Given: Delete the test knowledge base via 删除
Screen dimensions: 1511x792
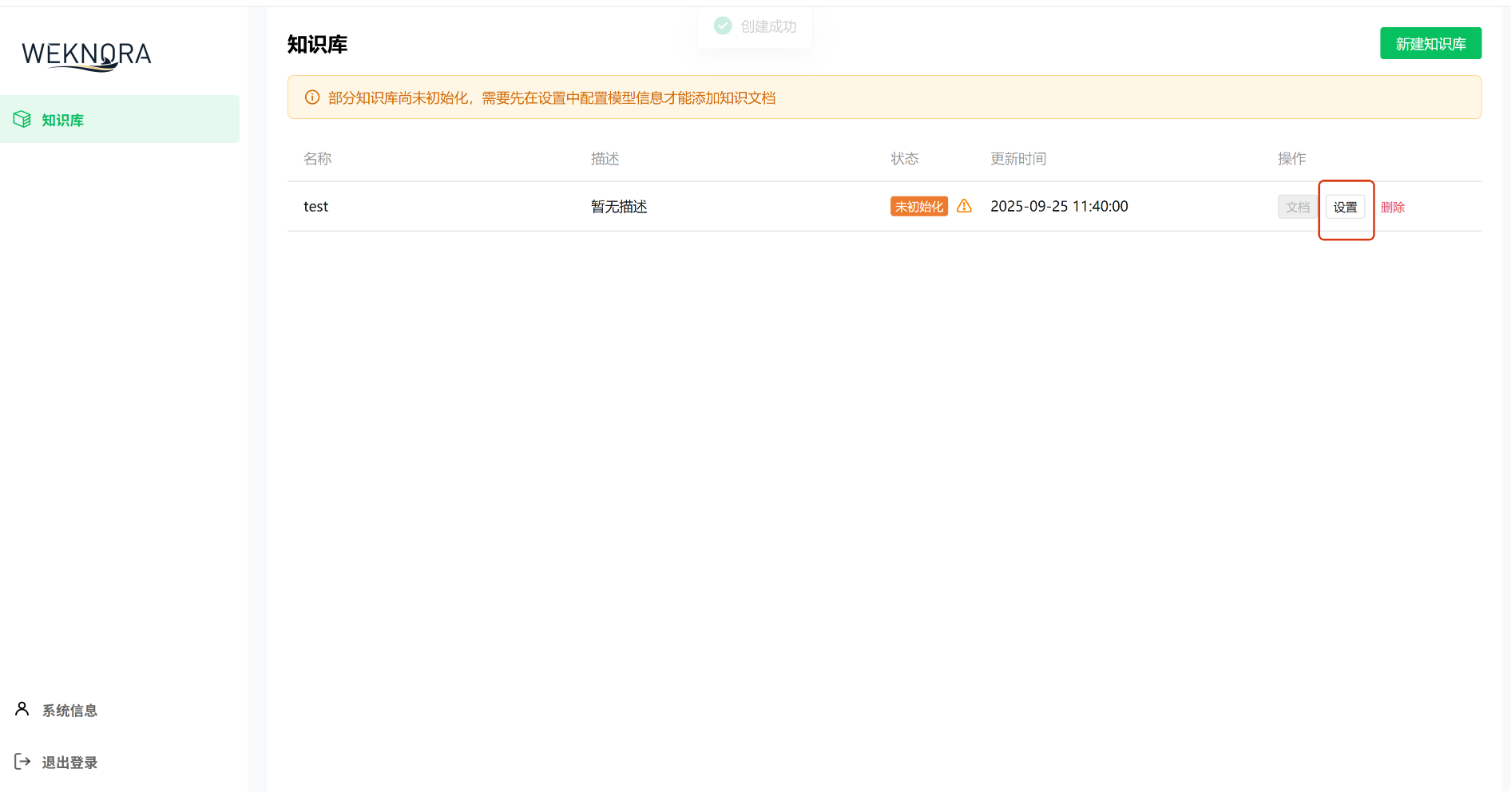Looking at the screenshot, I should click(x=1394, y=207).
